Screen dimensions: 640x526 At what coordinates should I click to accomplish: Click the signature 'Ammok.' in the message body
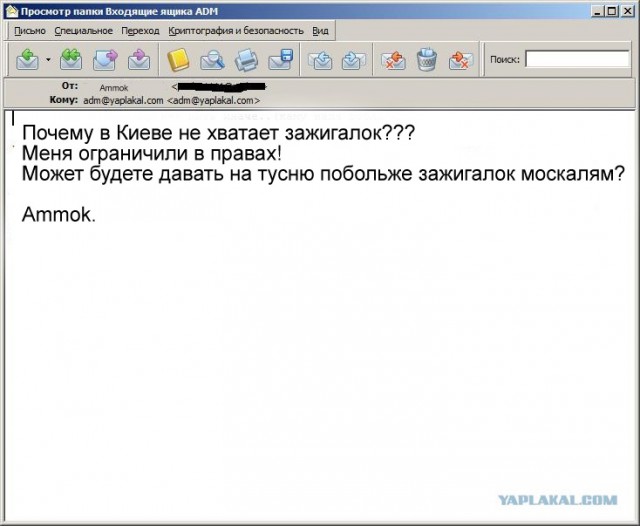(59, 214)
